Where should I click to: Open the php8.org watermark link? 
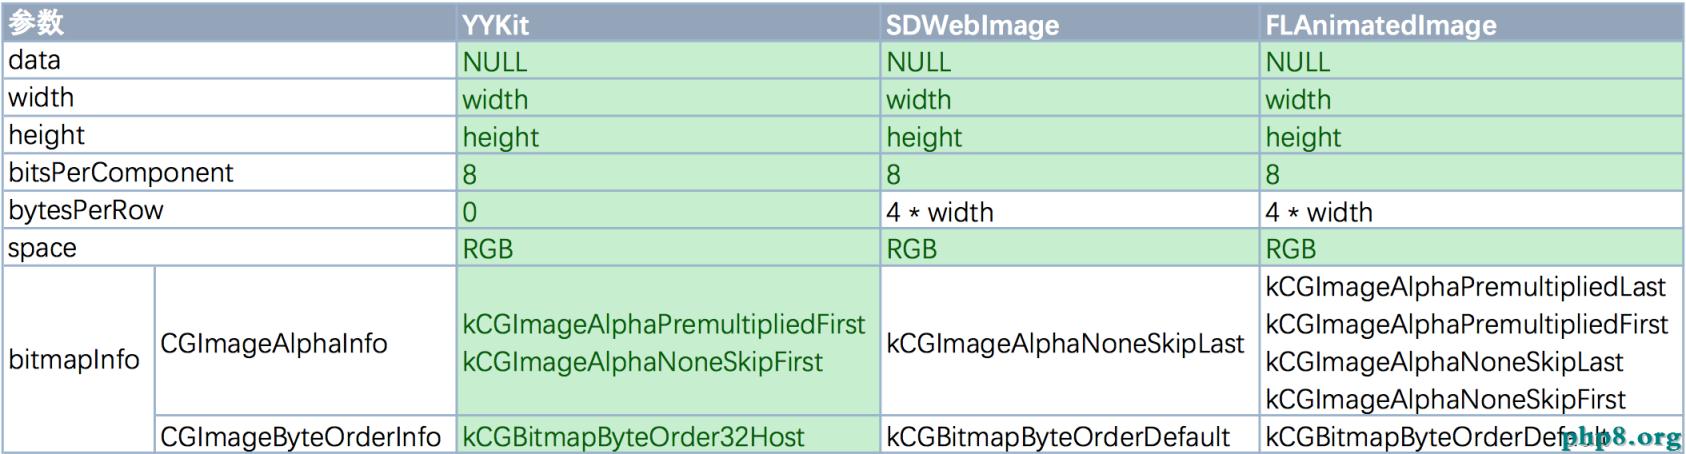pos(1621,437)
